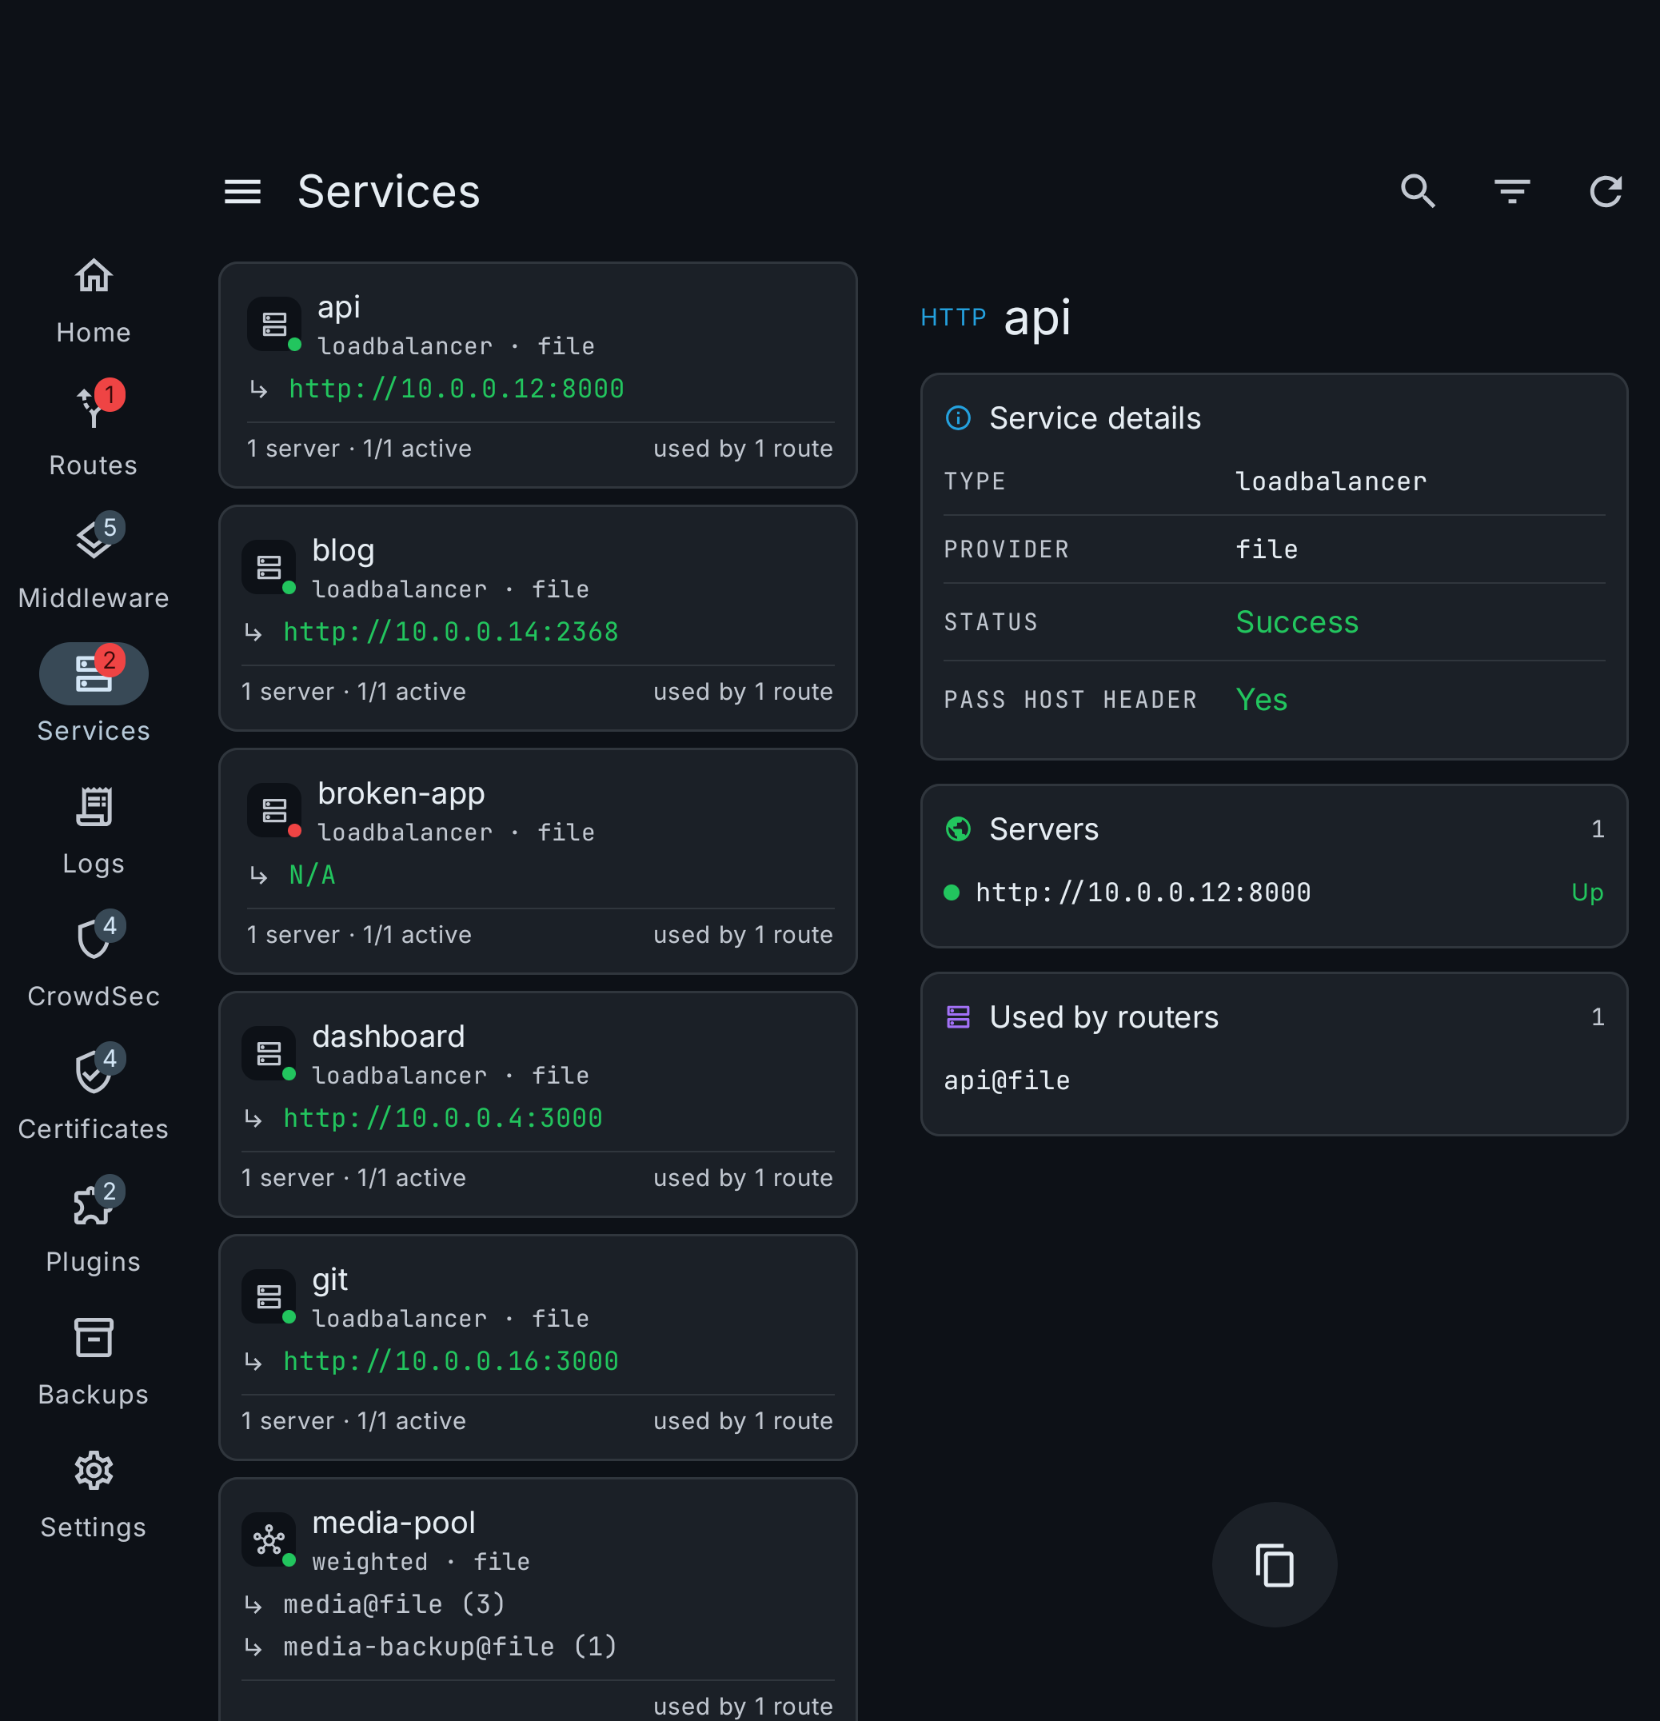
Task: Select the broken-app service card
Action: click(x=538, y=861)
